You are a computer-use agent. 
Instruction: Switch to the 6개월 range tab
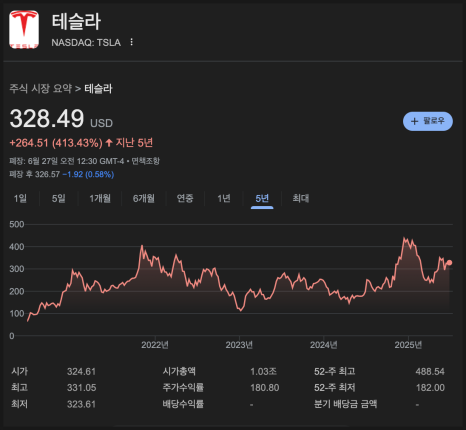(x=144, y=199)
